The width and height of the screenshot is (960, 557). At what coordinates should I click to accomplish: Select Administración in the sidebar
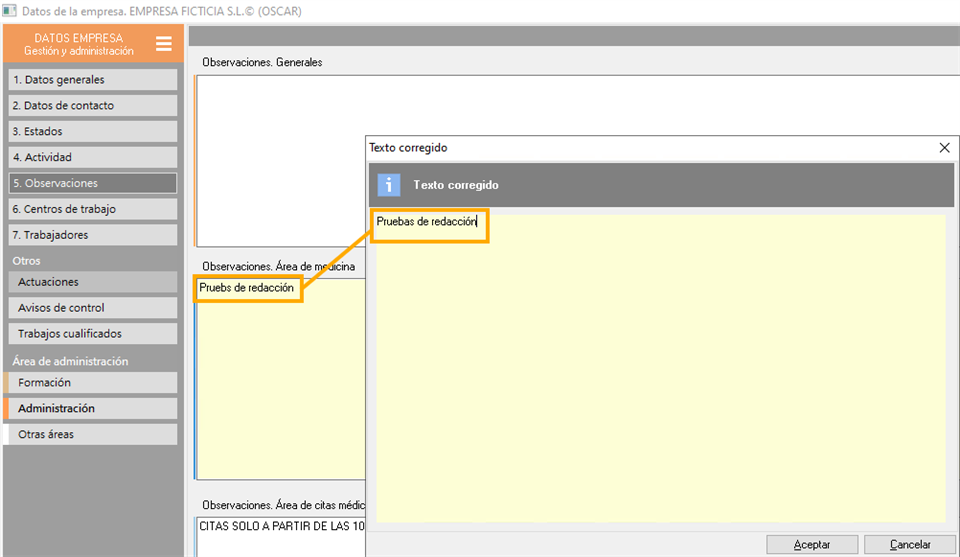coord(93,408)
